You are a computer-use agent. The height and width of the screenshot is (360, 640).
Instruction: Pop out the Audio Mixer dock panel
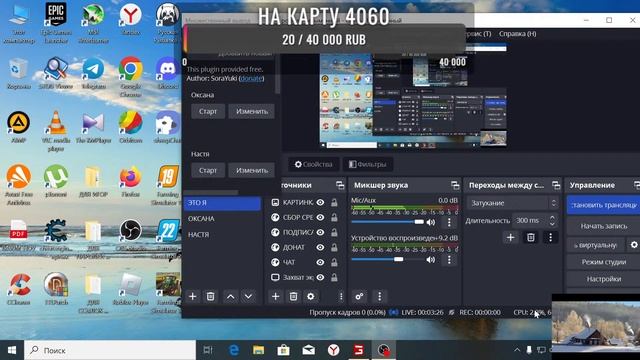click(x=455, y=185)
